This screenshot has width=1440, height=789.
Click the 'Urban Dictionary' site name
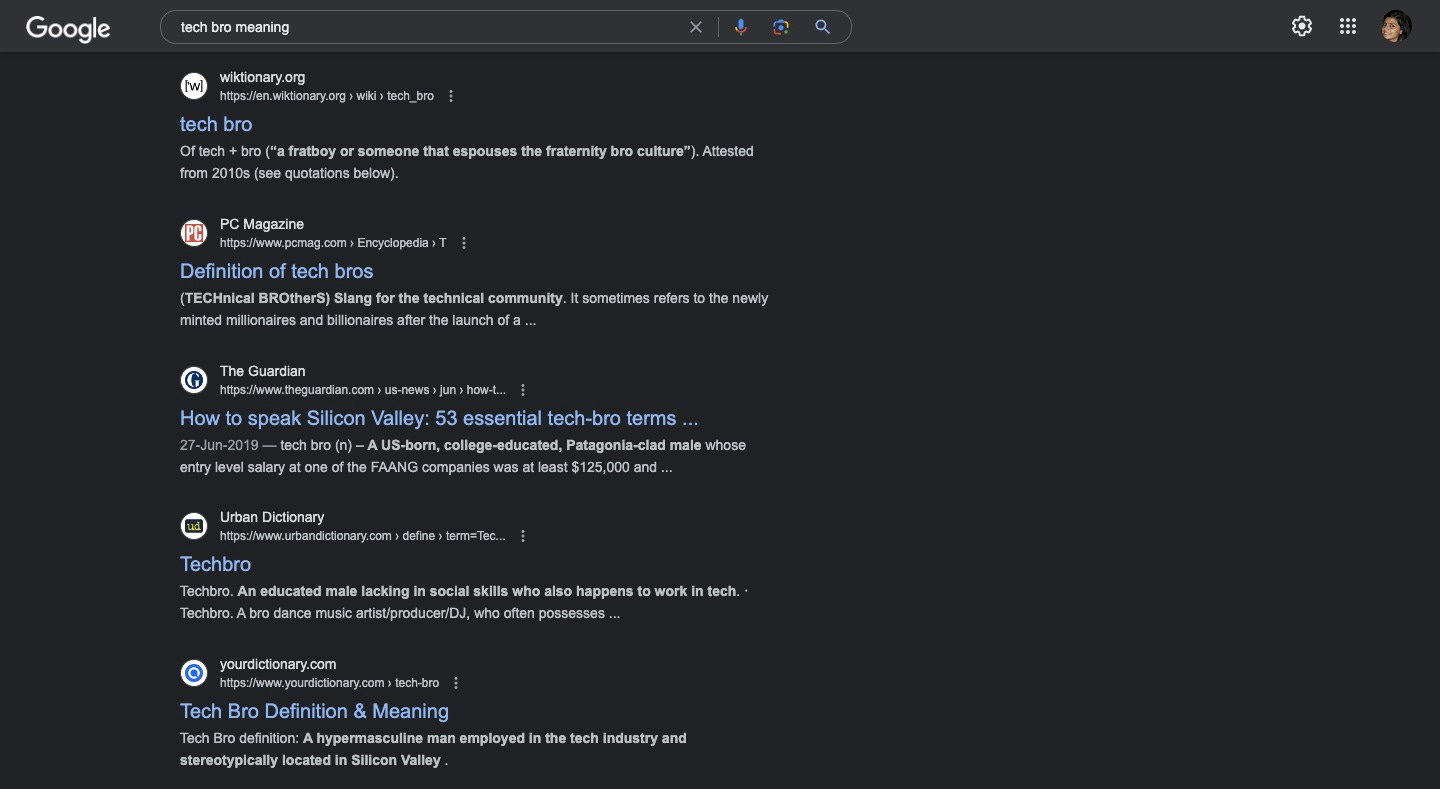pos(272,517)
